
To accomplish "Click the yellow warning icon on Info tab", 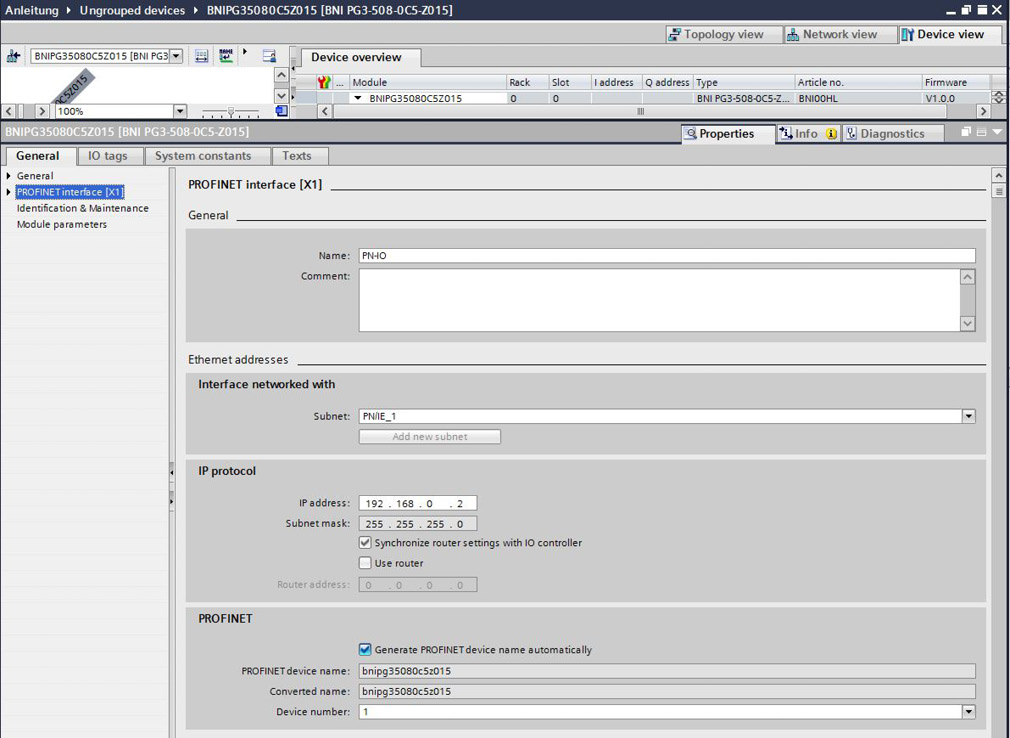I will pyautogui.click(x=831, y=133).
